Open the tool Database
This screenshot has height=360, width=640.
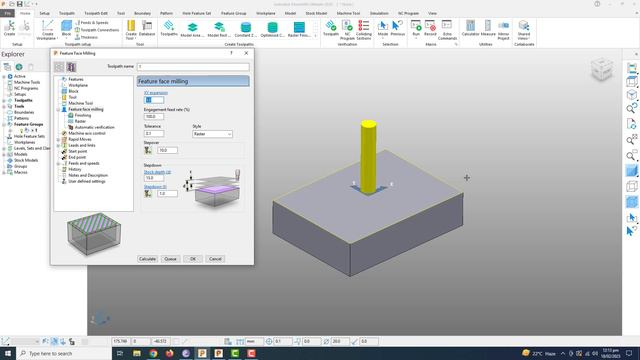(x=147, y=29)
